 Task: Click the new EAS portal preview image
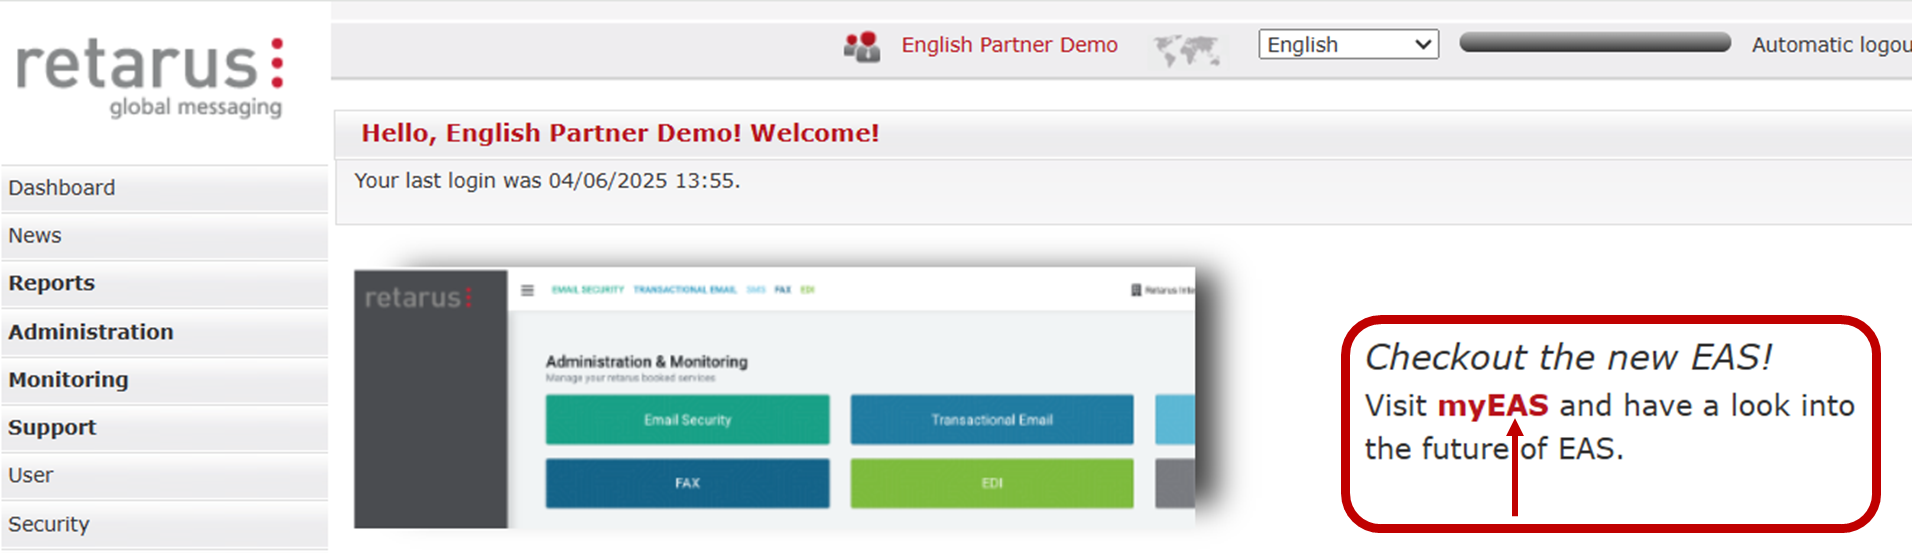tap(775, 398)
